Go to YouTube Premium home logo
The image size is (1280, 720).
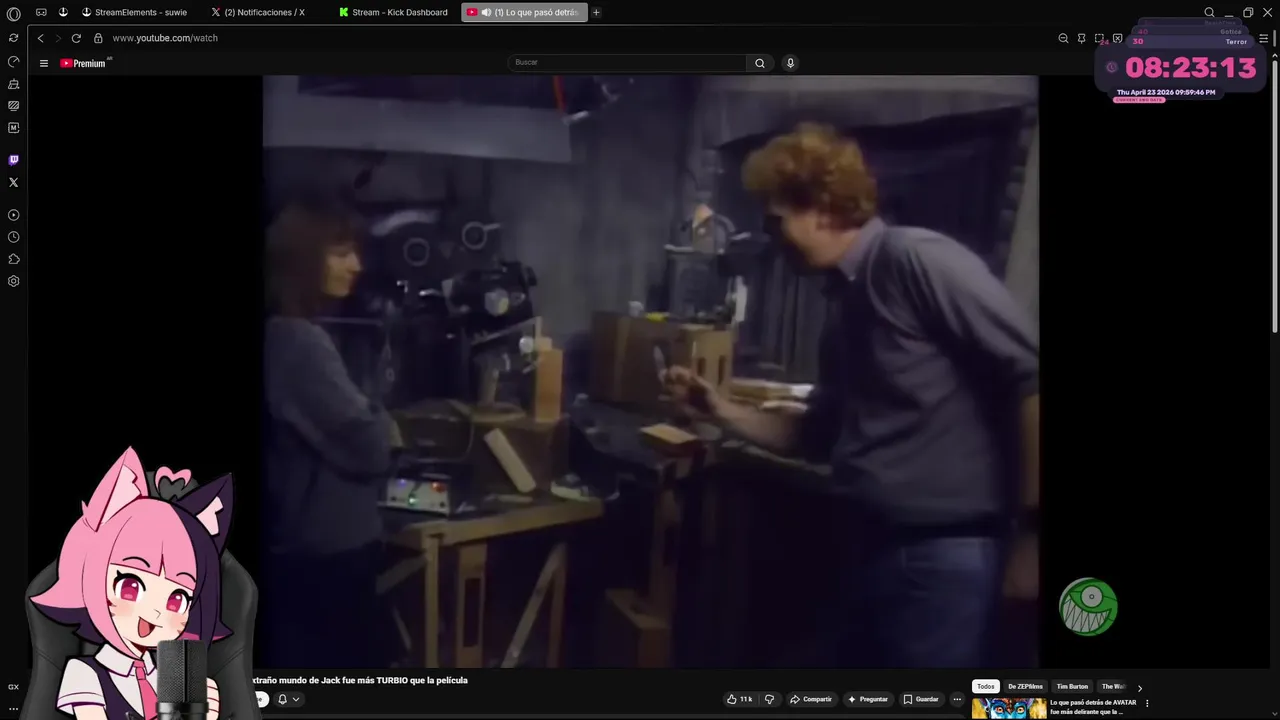(x=85, y=63)
